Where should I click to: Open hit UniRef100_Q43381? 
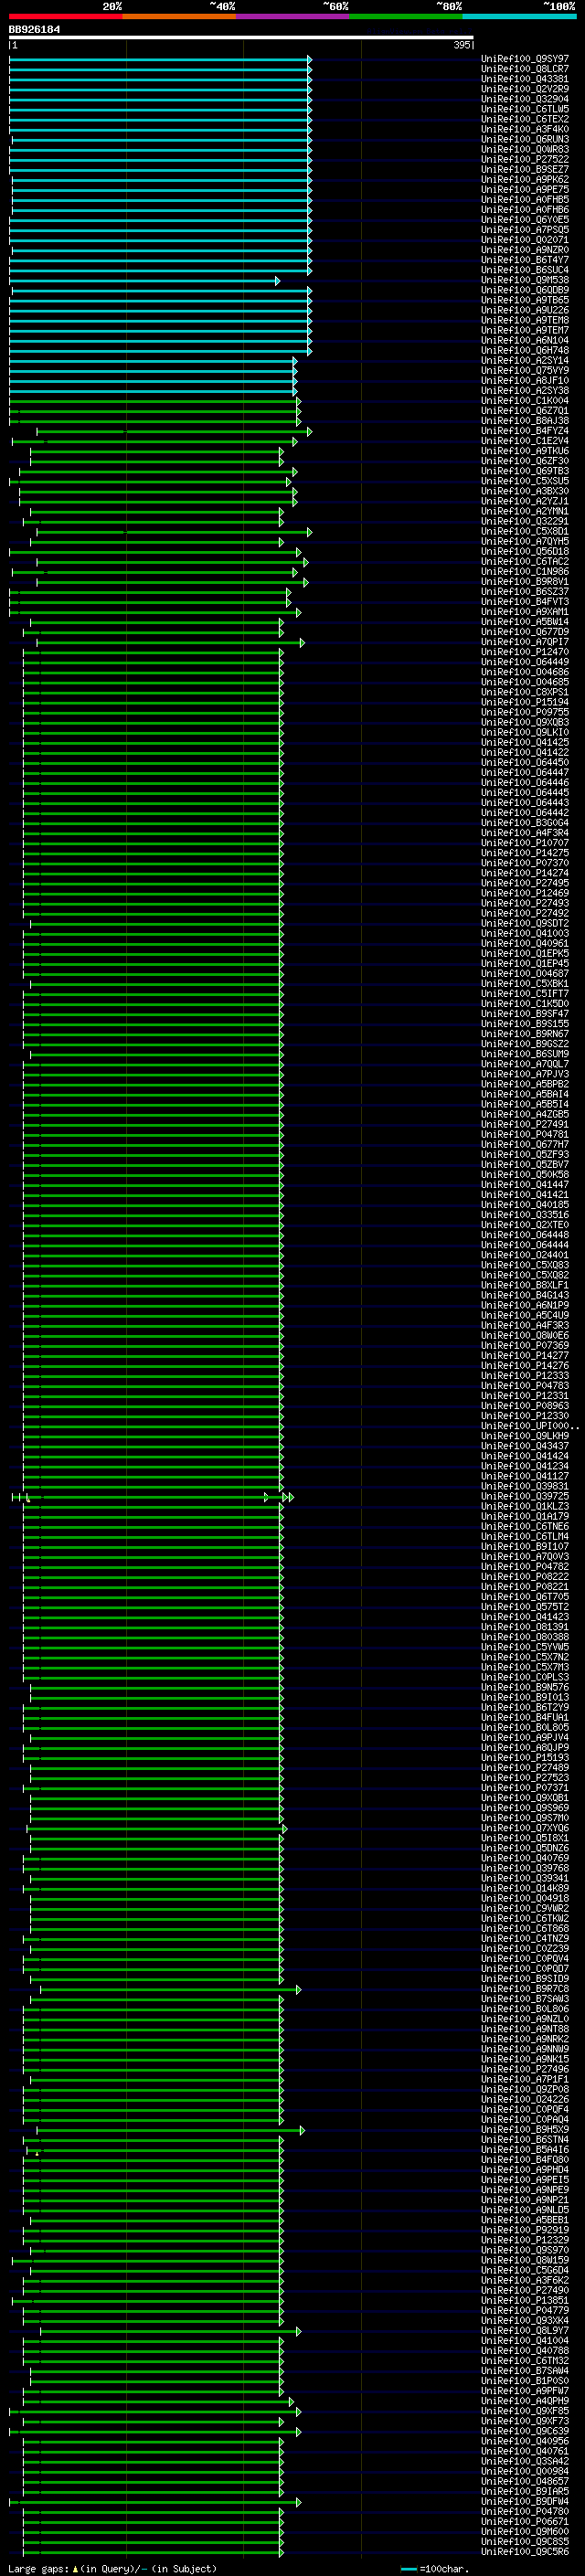525,79
